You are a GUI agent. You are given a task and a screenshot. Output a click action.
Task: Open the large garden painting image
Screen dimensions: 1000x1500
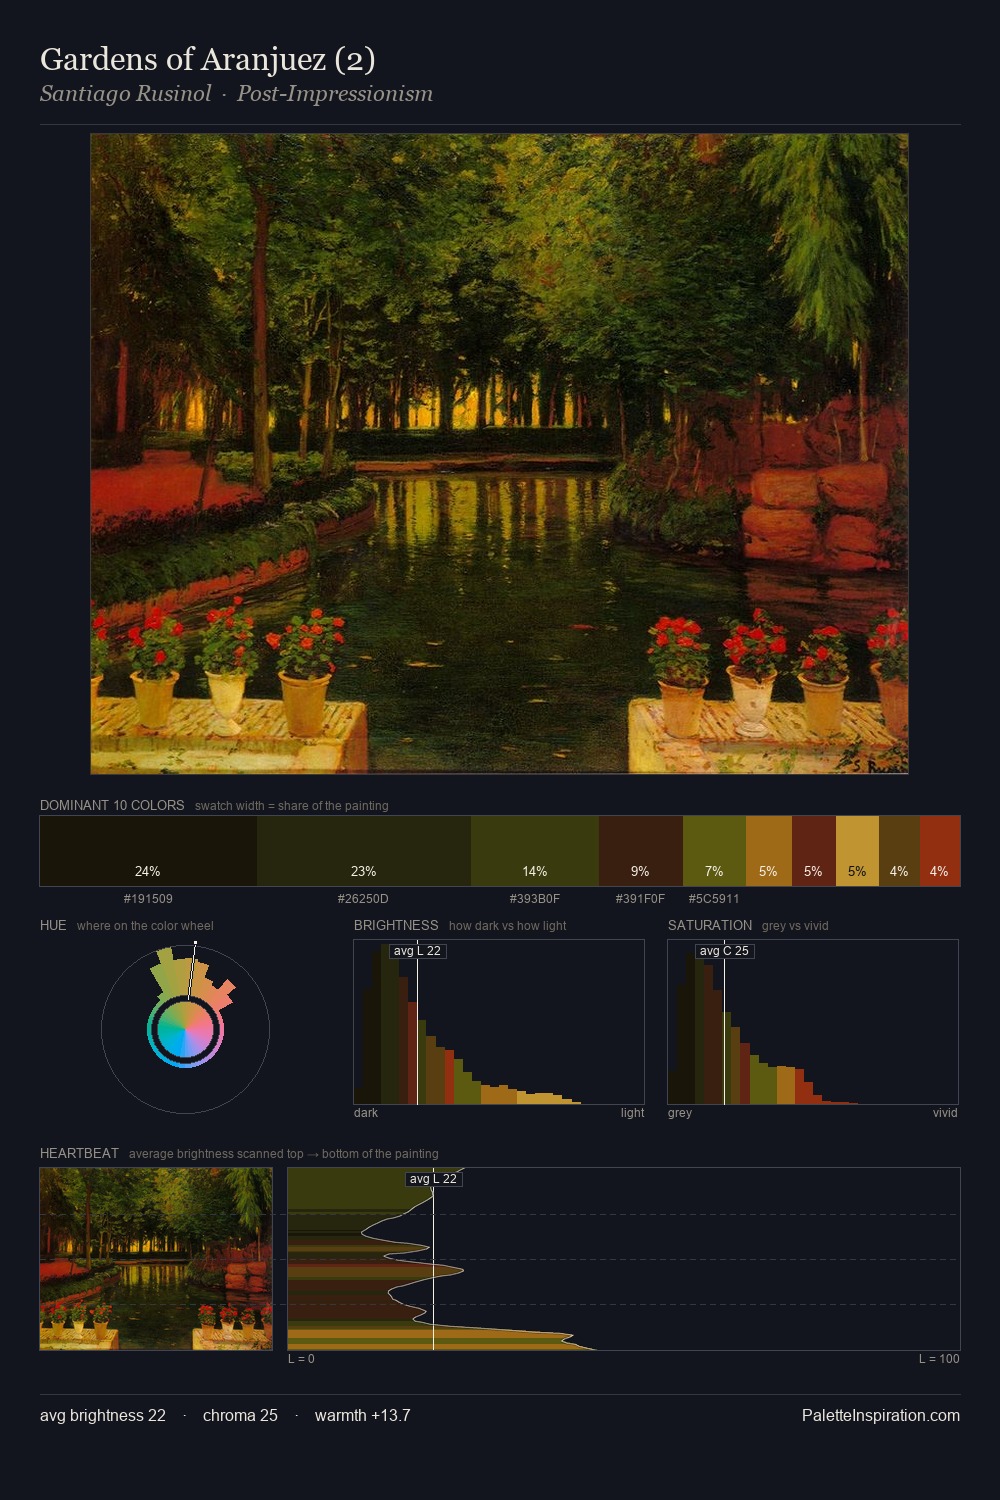[x=499, y=454]
